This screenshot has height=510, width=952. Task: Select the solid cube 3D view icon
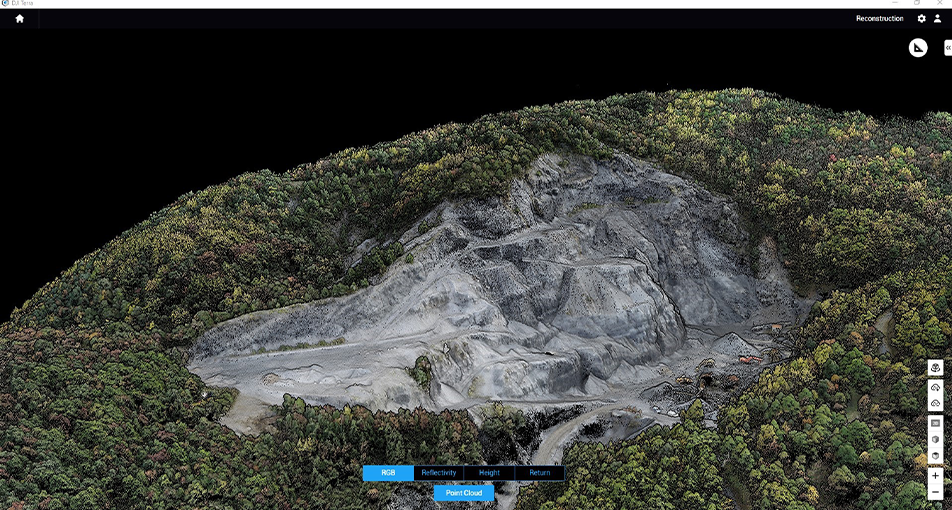pos(935,440)
